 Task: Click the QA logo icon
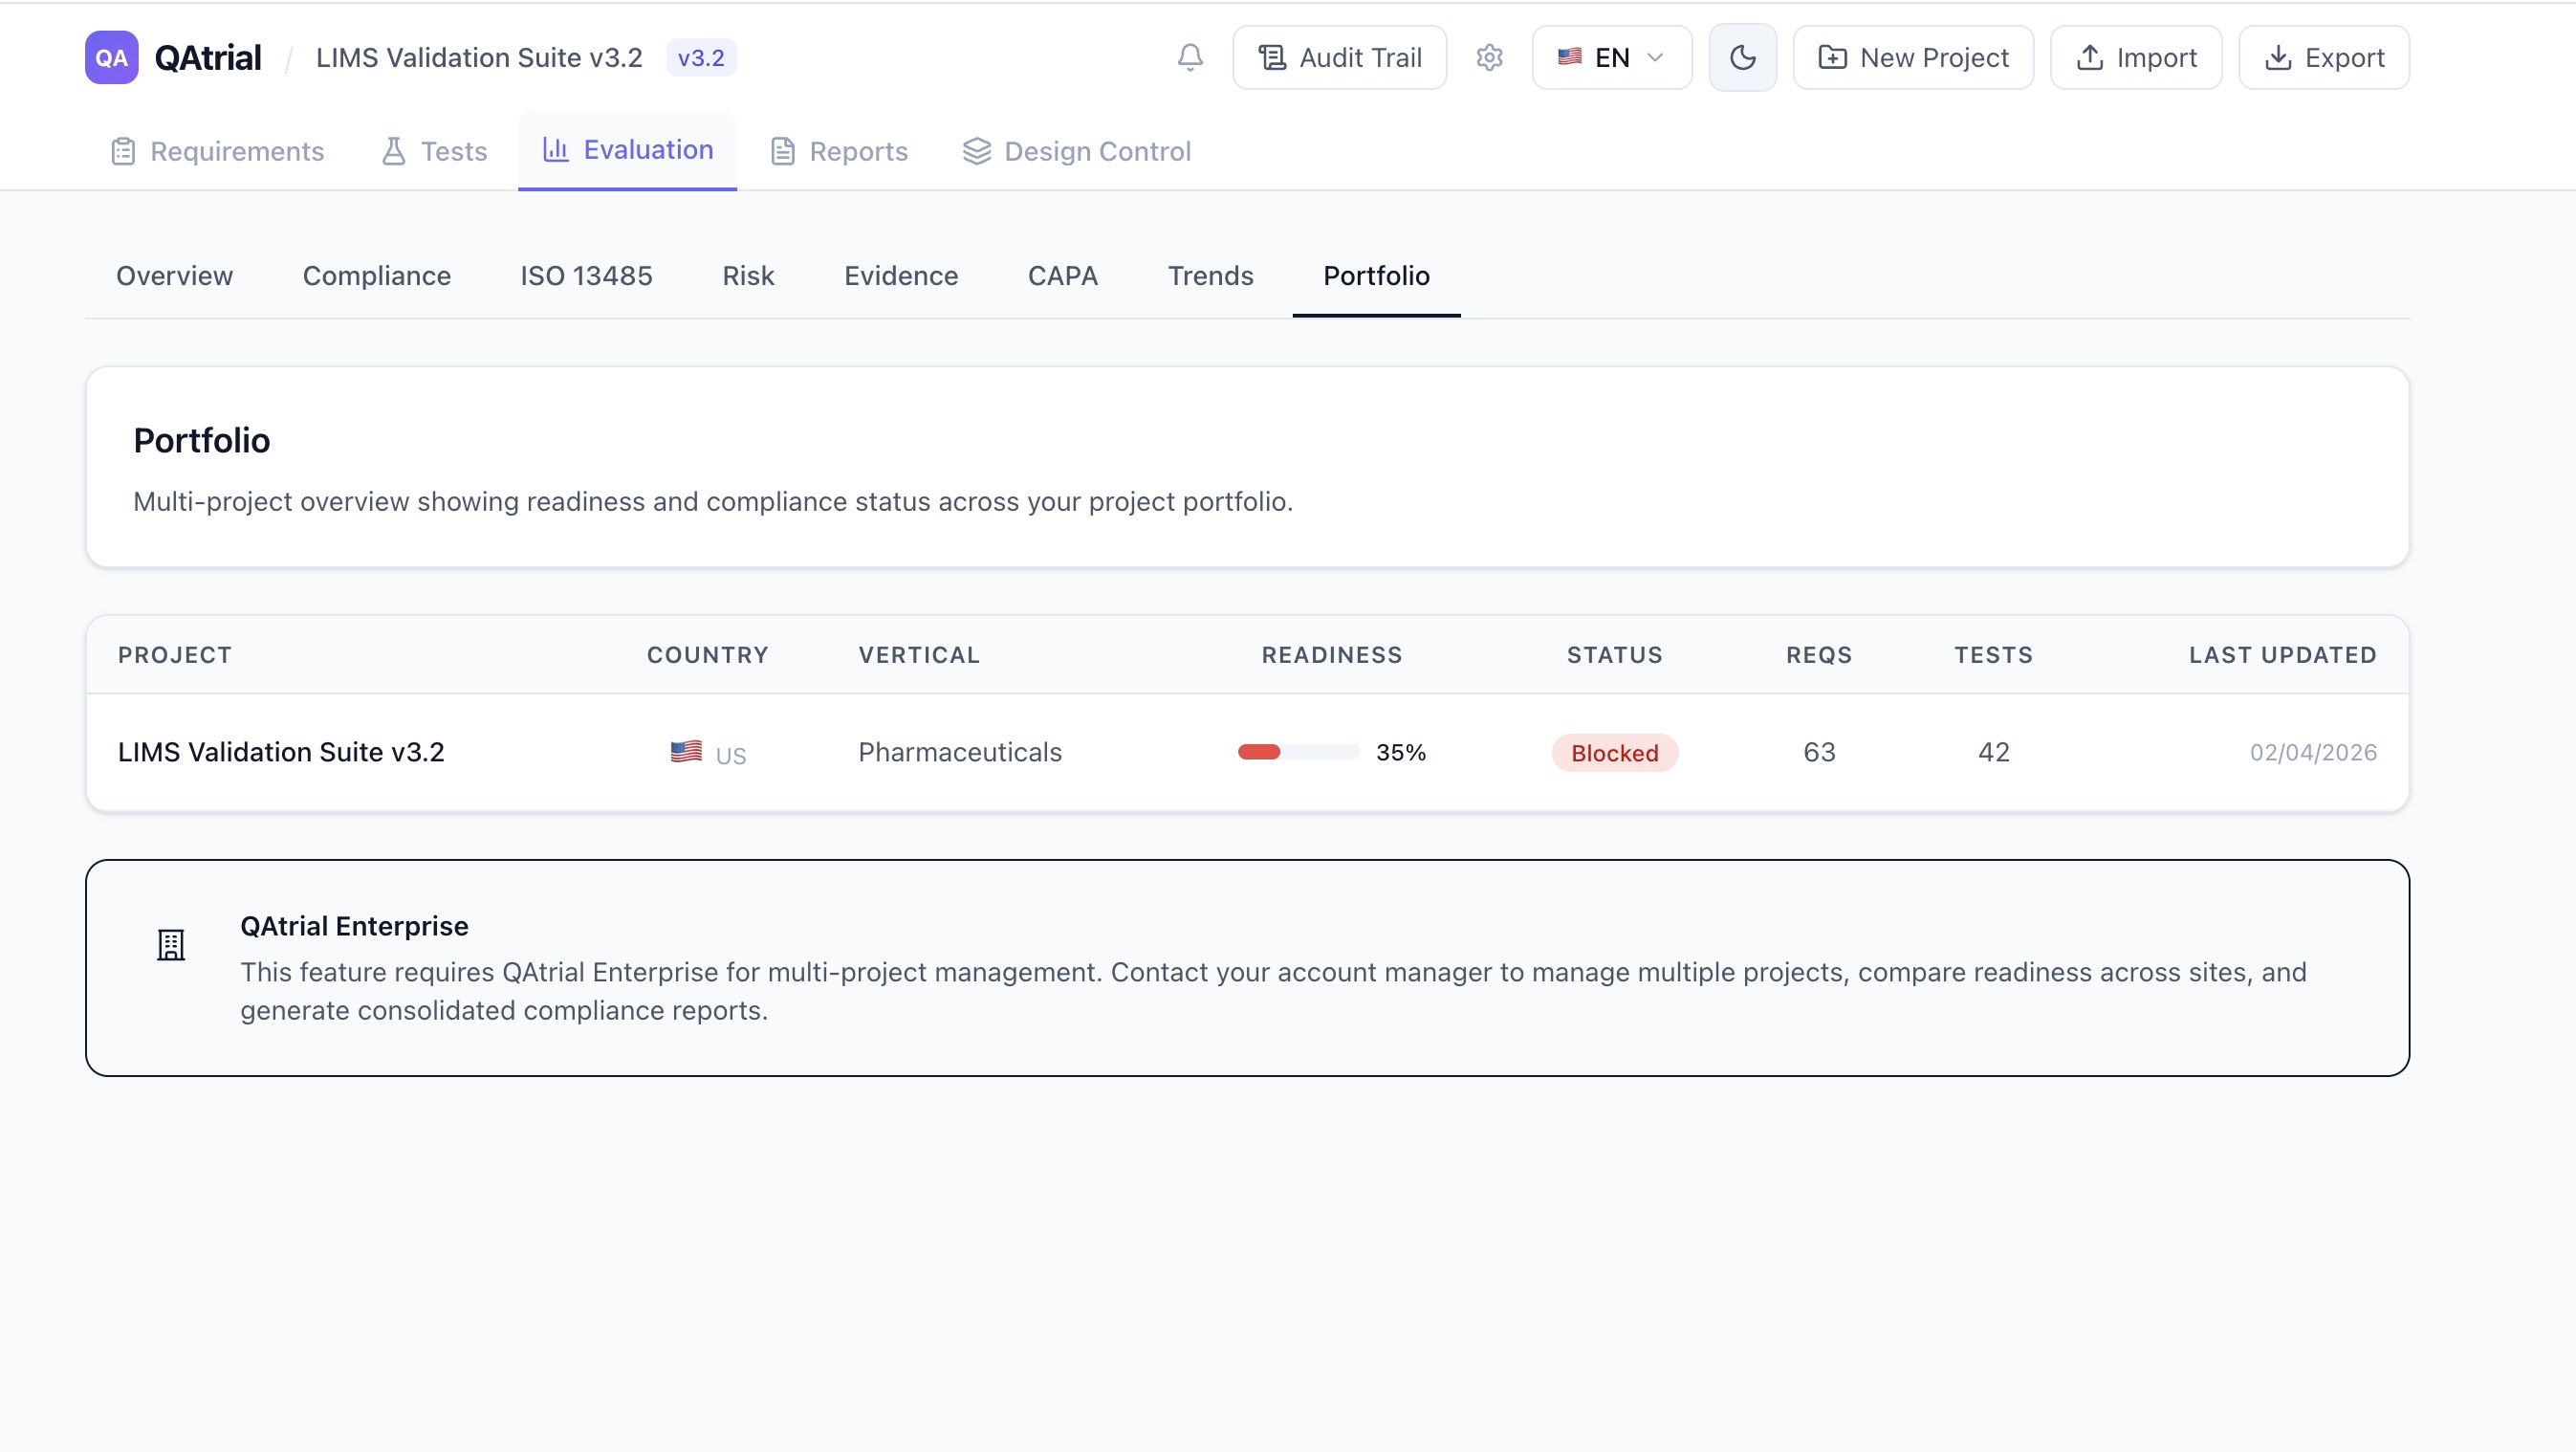point(111,58)
